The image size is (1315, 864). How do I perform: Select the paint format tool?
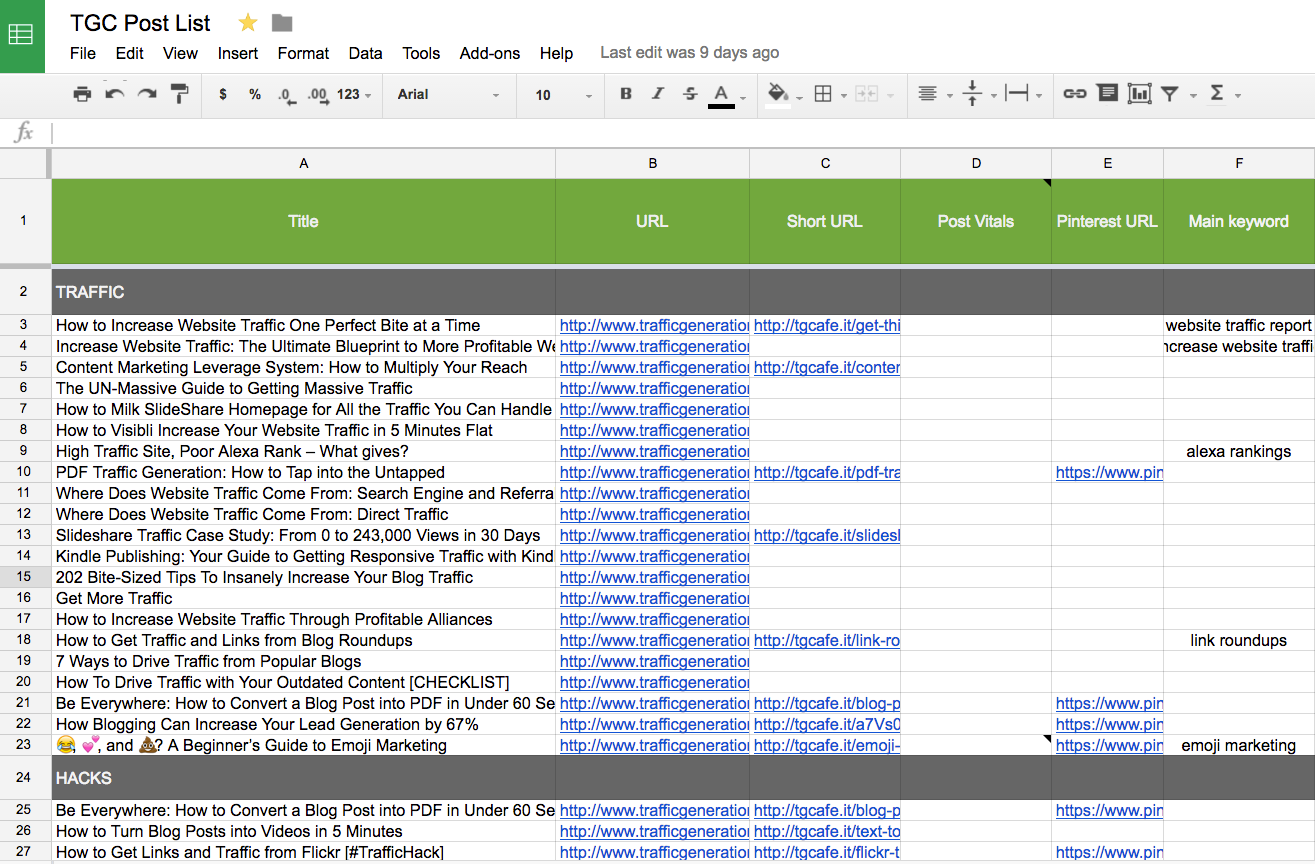point(181,94)
